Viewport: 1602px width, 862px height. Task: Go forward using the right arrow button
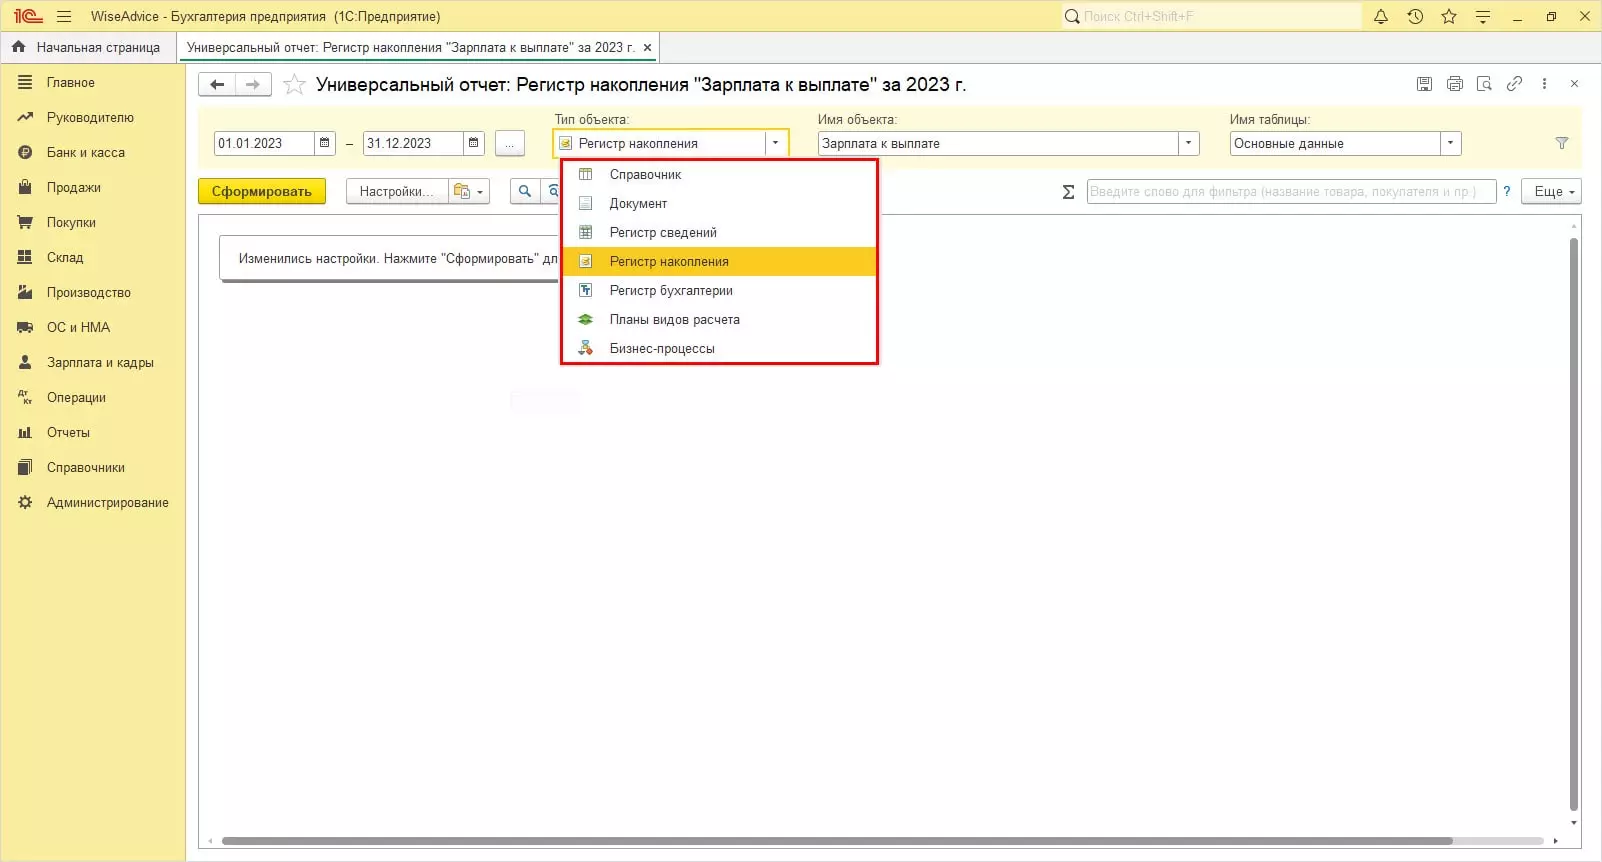(x=253, y=85)
